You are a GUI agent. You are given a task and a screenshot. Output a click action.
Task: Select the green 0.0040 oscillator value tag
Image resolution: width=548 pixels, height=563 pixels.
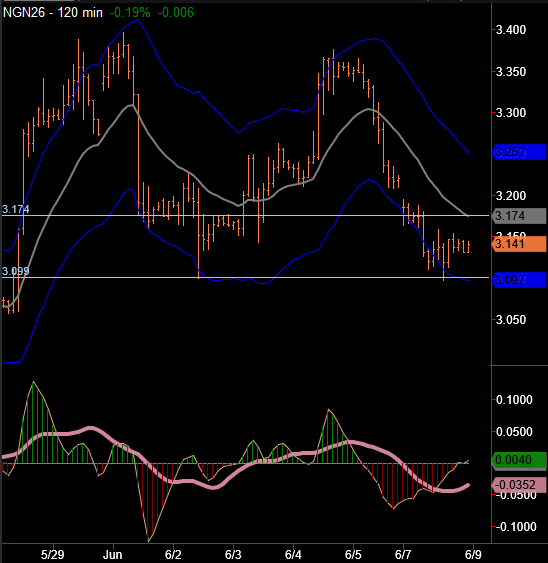point(519,460)
